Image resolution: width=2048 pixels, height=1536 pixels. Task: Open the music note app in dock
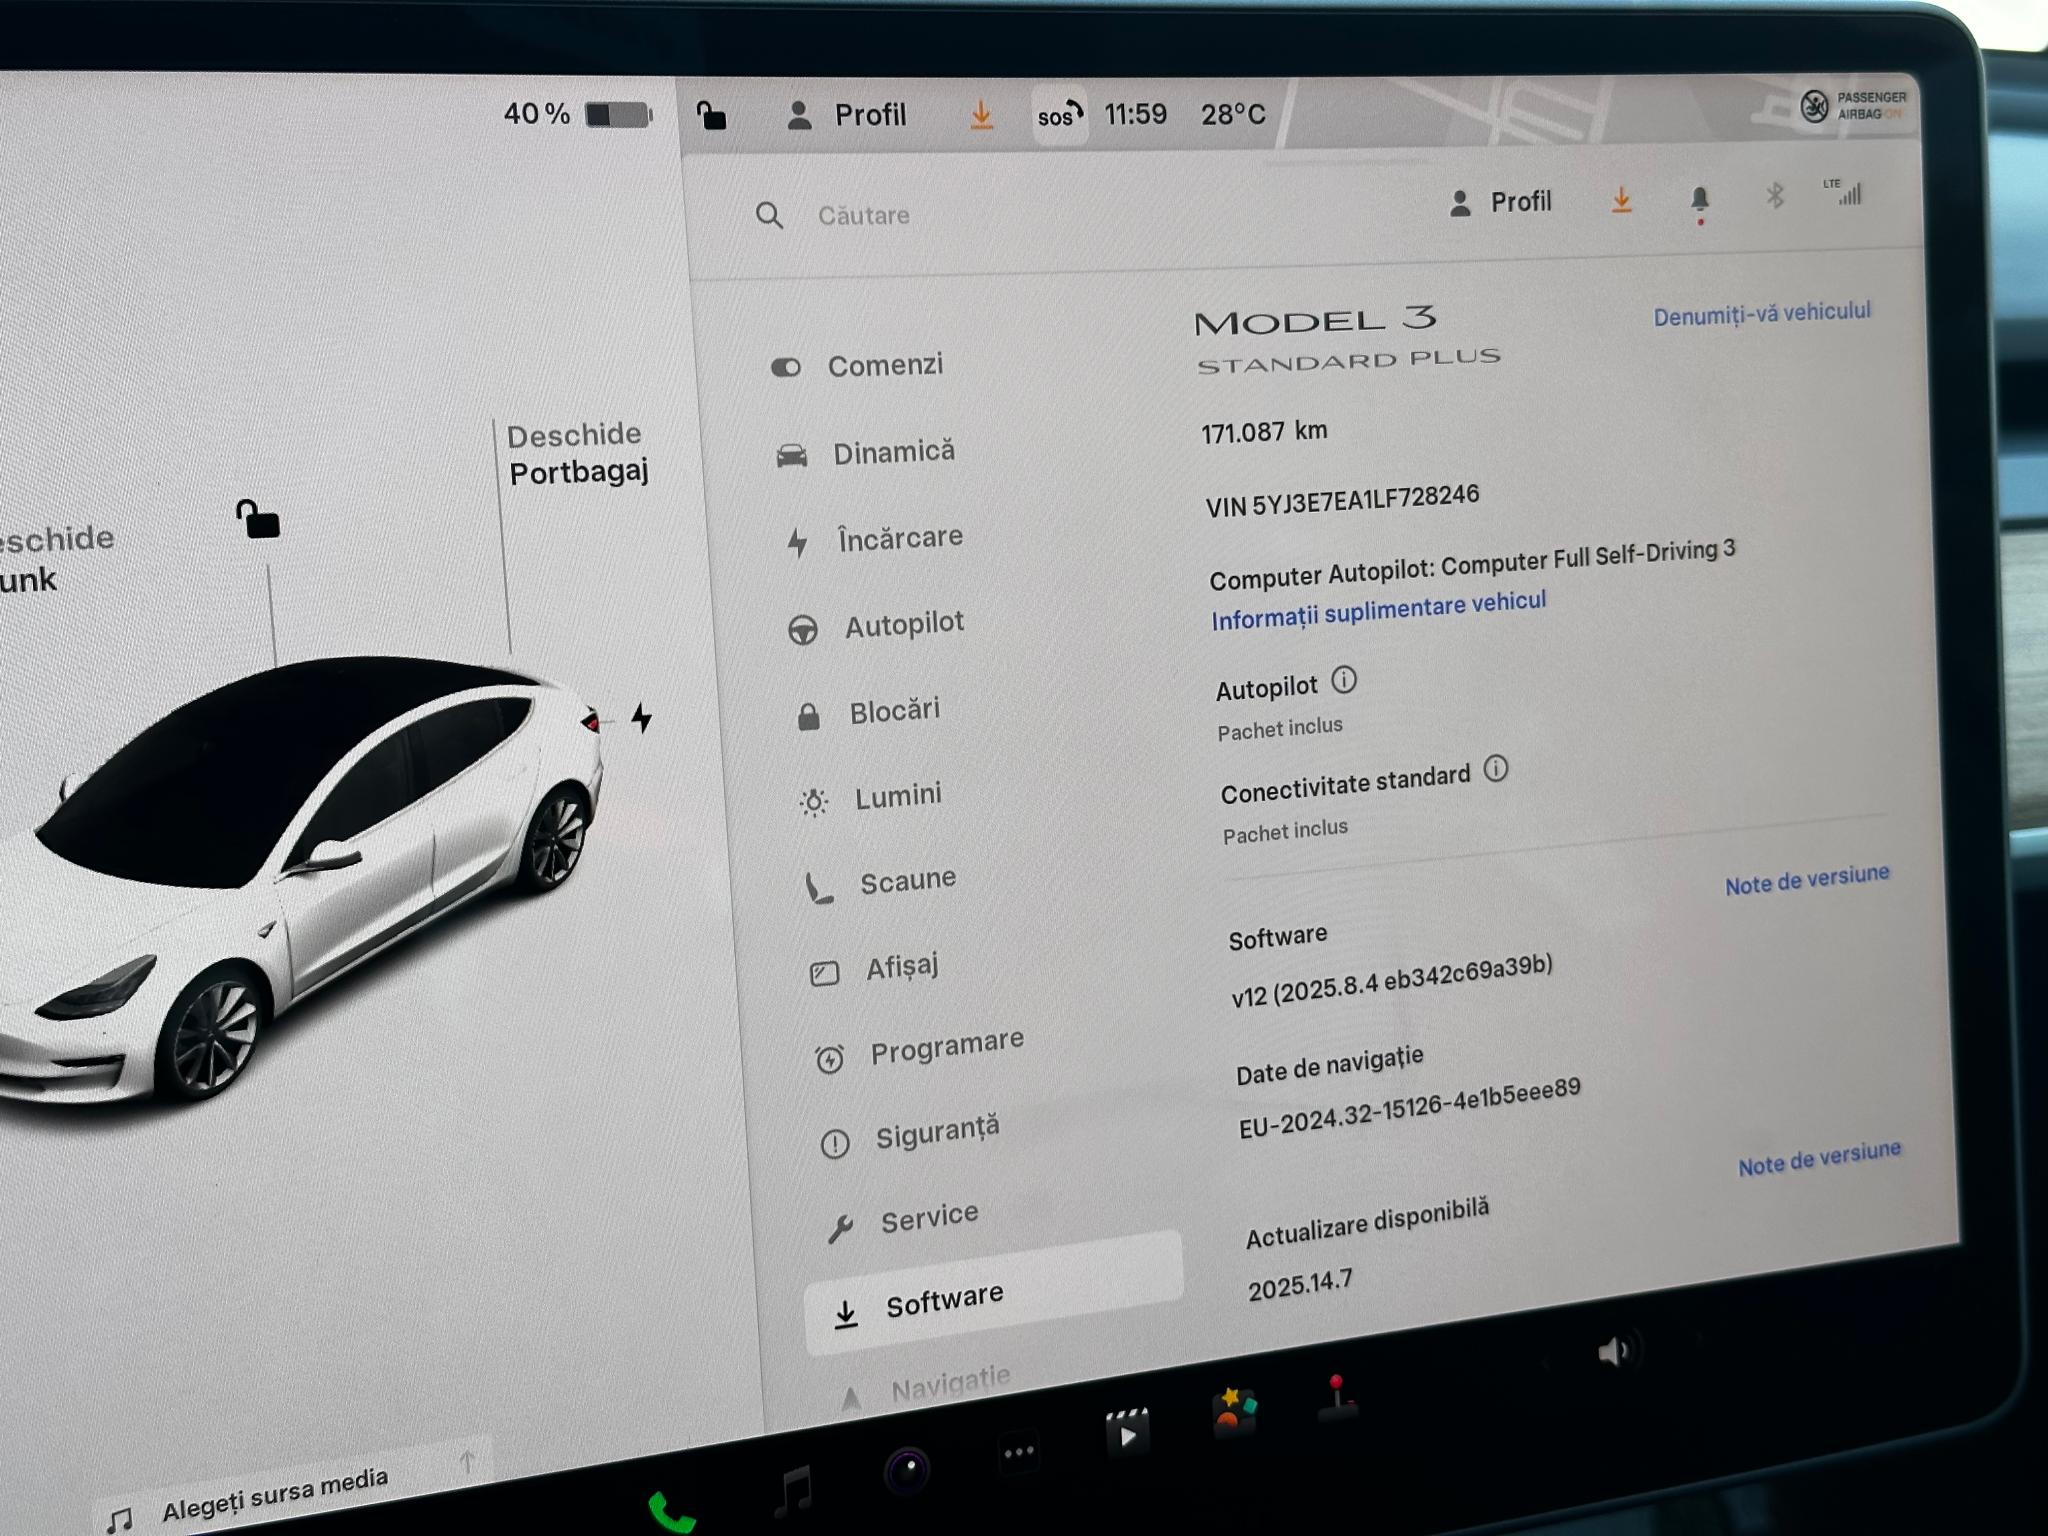click(795, 1491)
